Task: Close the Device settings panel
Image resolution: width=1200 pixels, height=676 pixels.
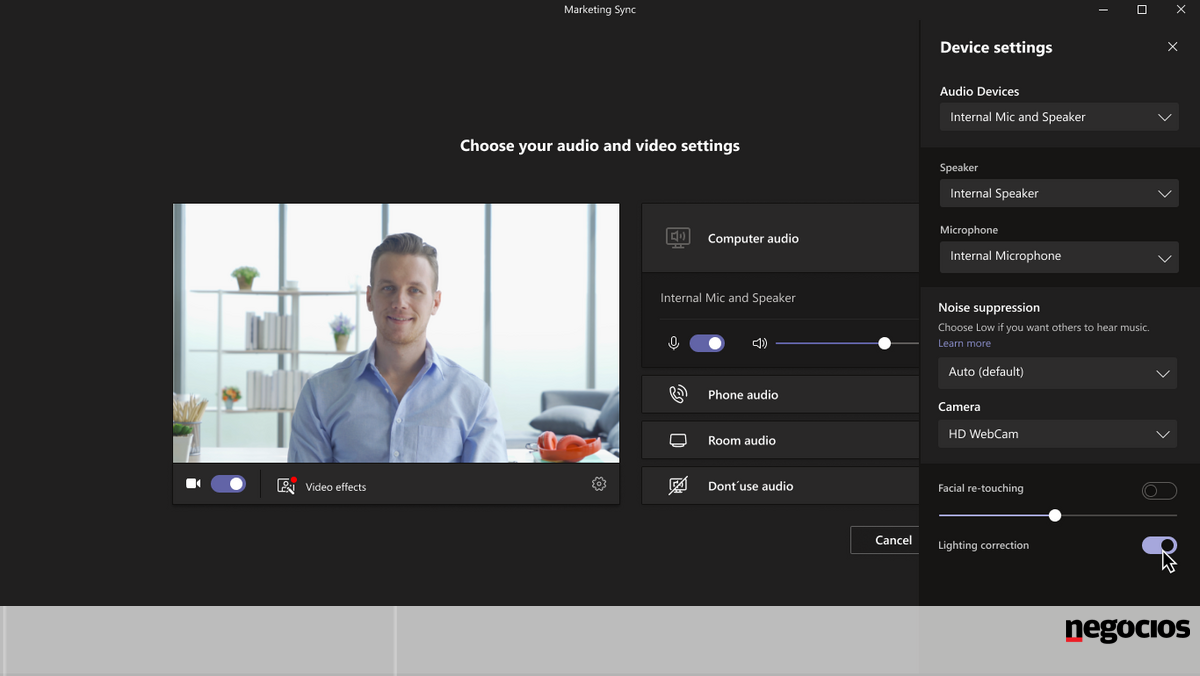Action: 1173,47
